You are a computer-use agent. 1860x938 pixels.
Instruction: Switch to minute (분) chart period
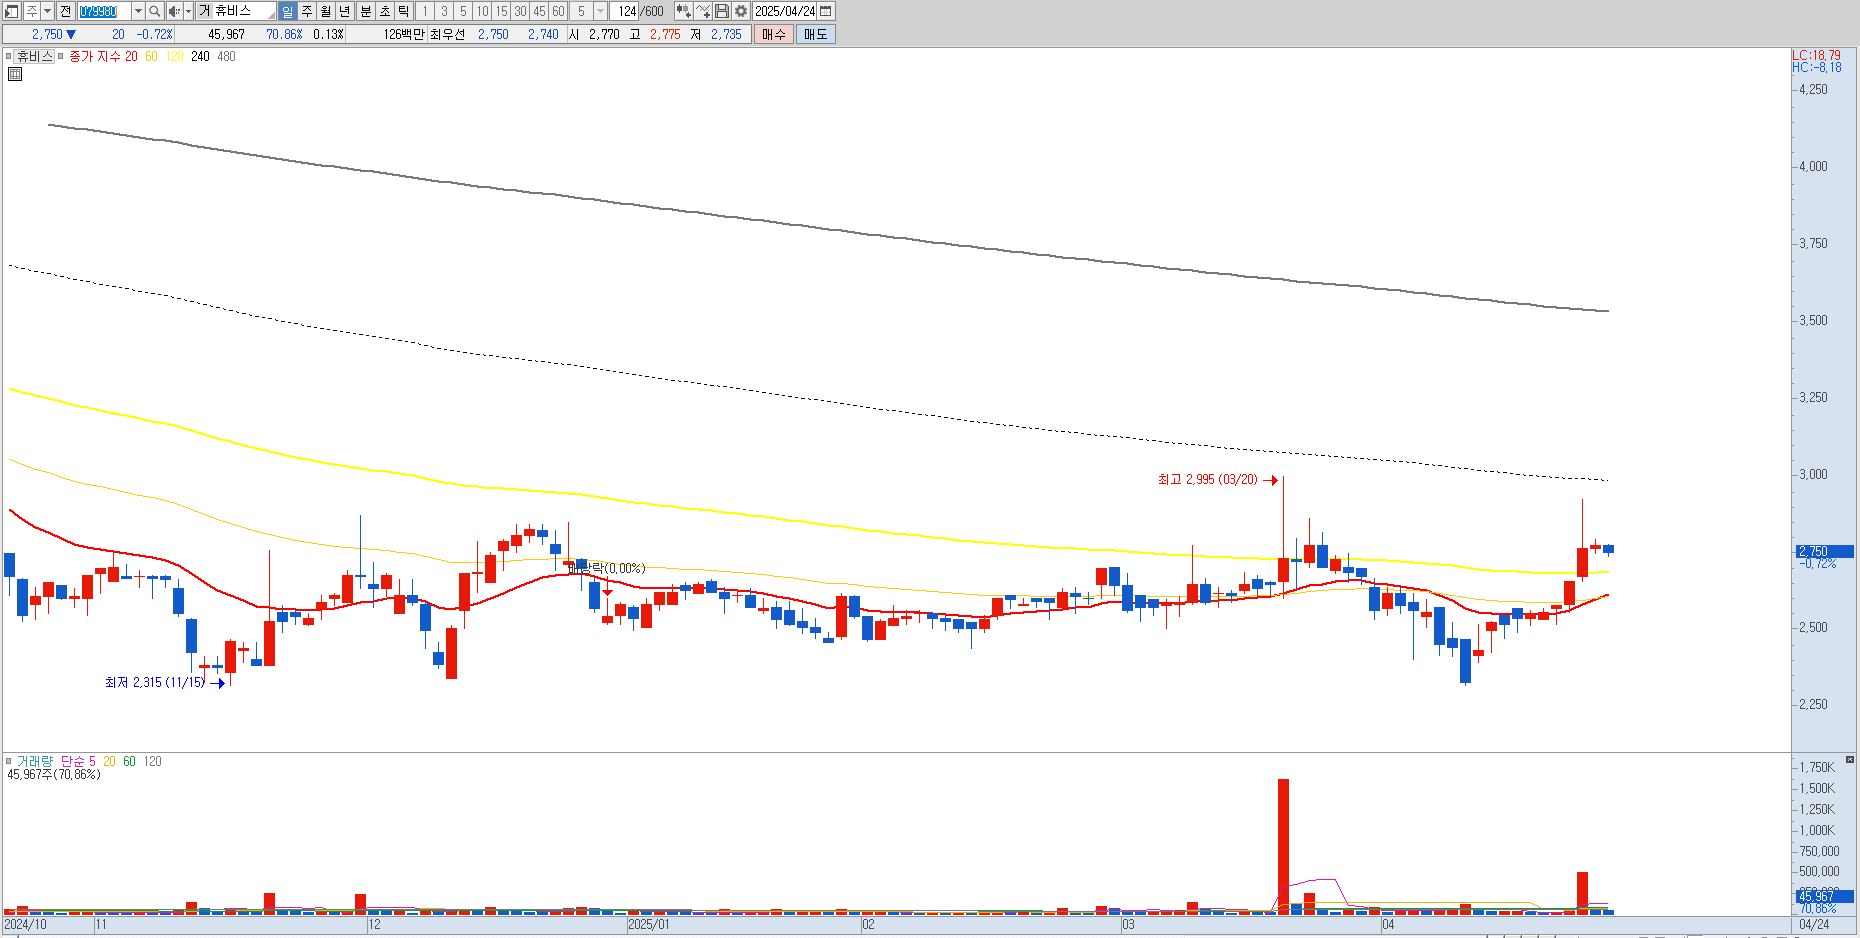click(x=365, y=11)
